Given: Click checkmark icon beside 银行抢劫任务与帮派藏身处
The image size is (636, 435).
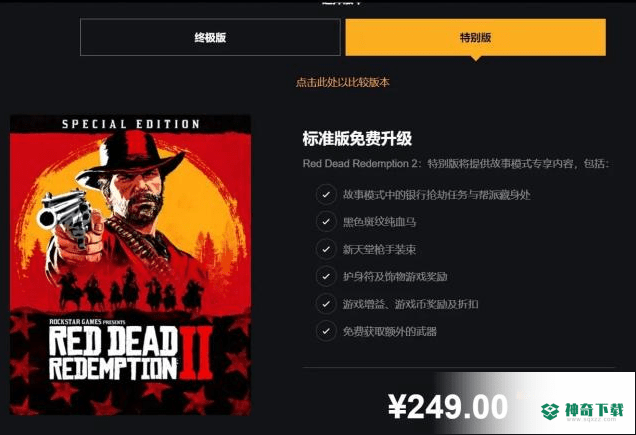Looking at the screenshot, I should 326,194.
